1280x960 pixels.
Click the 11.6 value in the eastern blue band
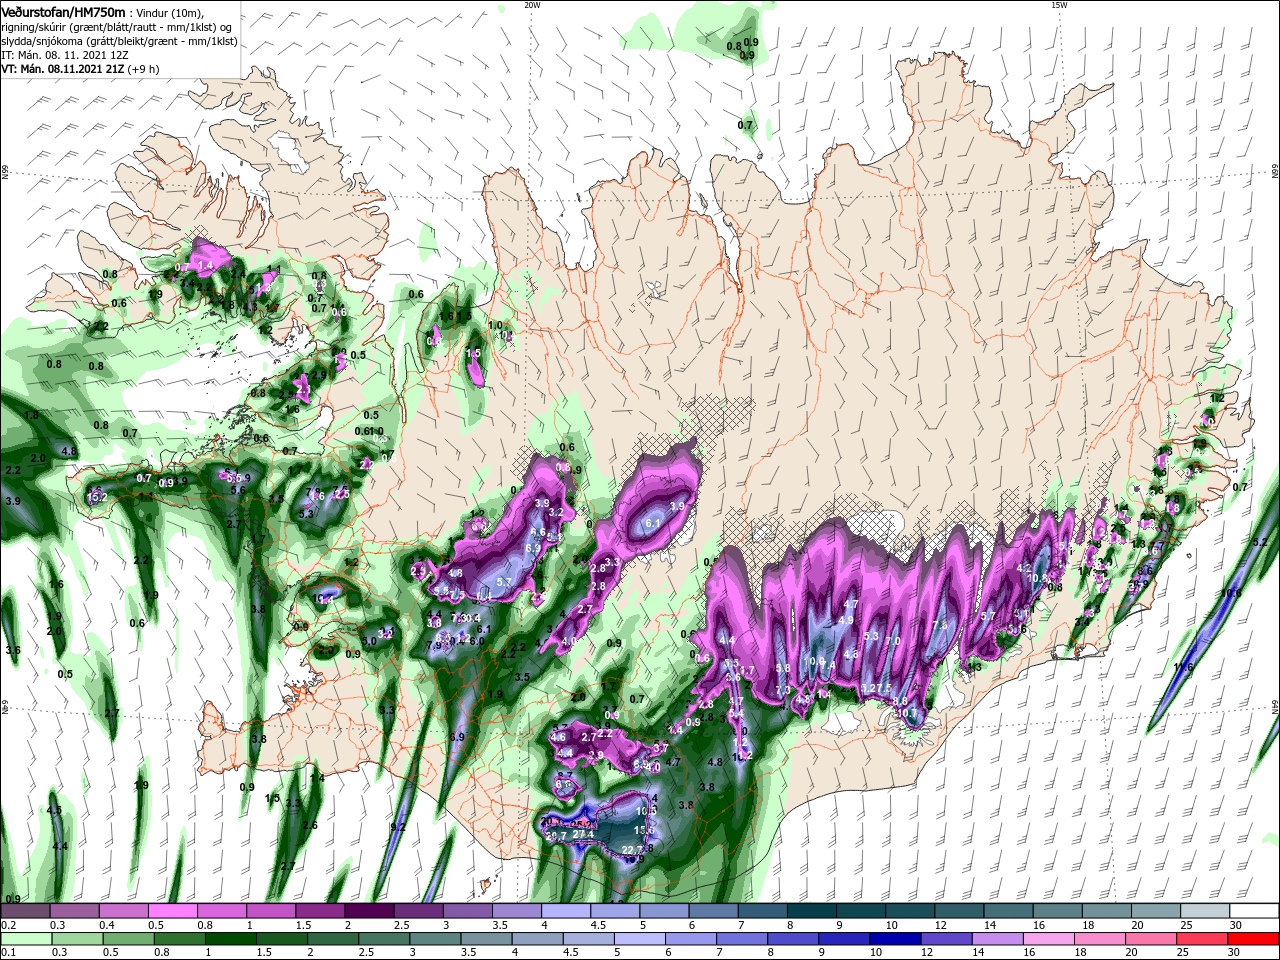point(1183,667)
